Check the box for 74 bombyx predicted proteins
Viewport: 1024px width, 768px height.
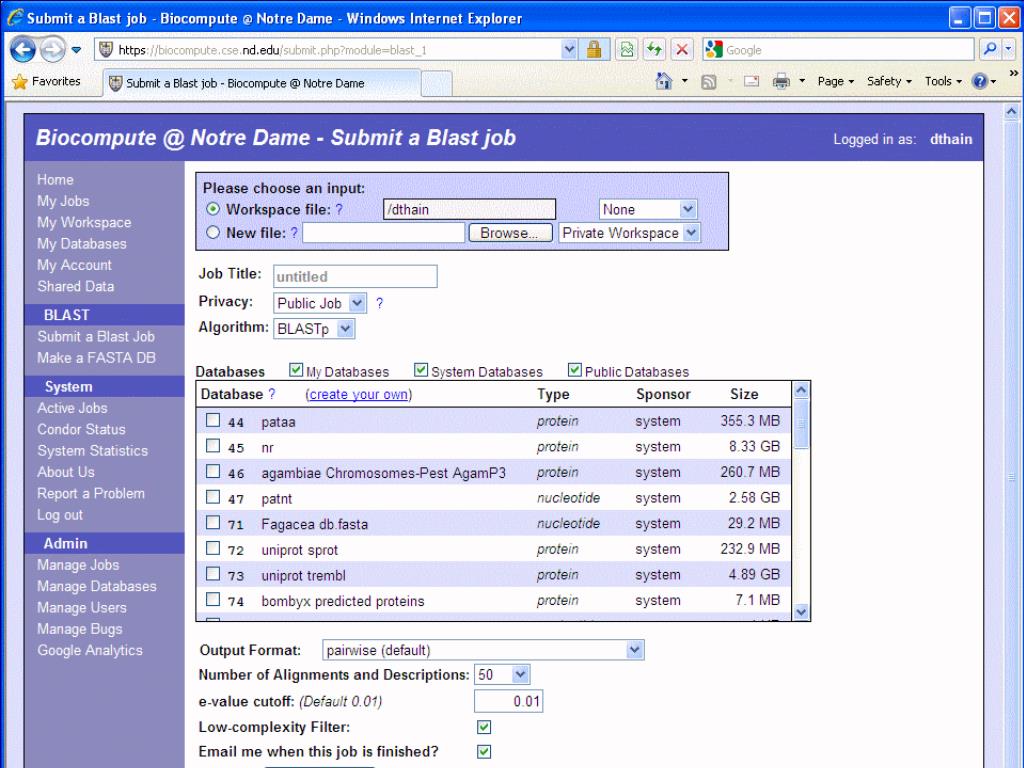pos(213,599)
